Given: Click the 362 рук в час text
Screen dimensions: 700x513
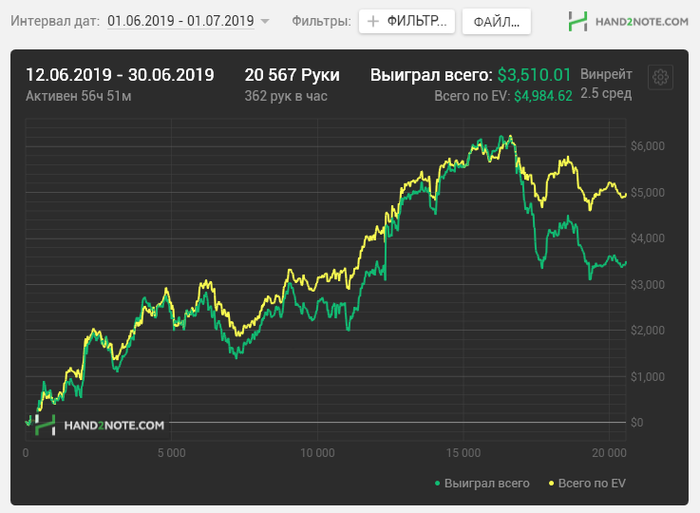Looking at the screenshot, I should click(x=286, y=96).
